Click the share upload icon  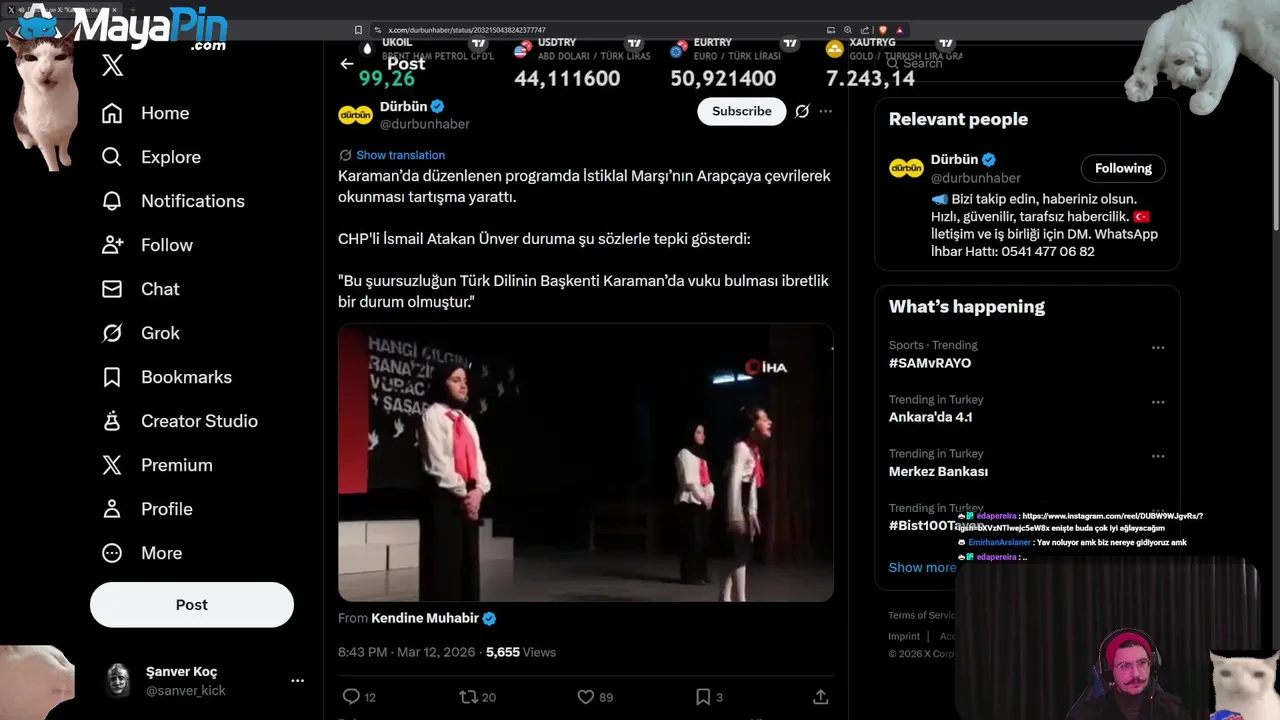tap(820, 696)
